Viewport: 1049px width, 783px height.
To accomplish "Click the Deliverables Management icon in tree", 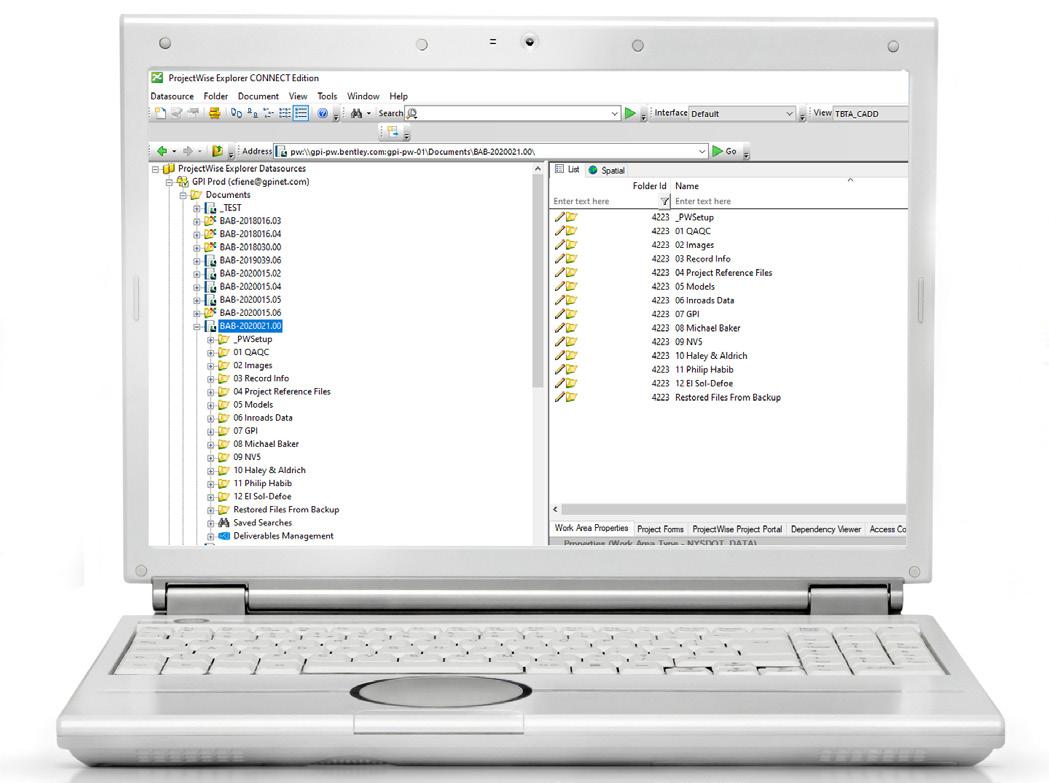I will [224, 536].
